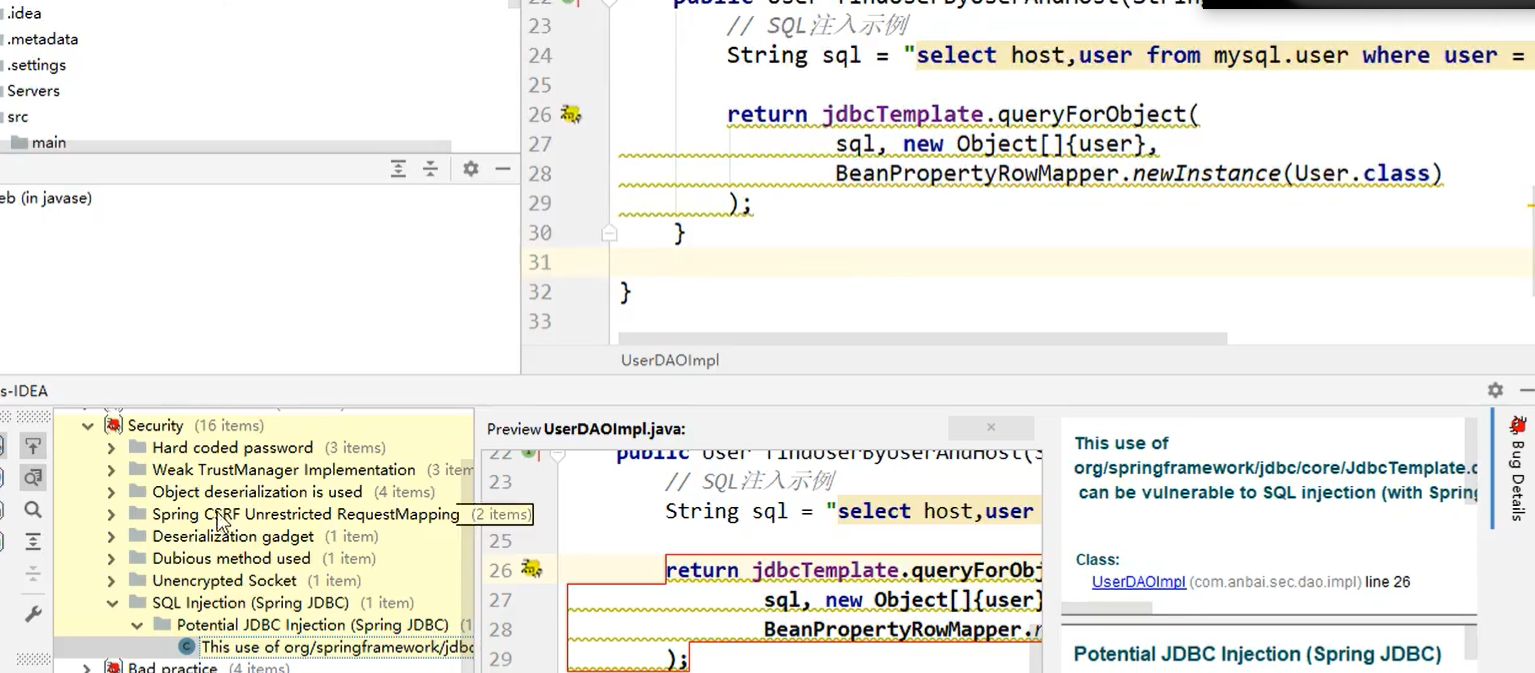
Task: Toggle the preview magnifier icon in FindBugs toolbar
Action: coord(33,478)
